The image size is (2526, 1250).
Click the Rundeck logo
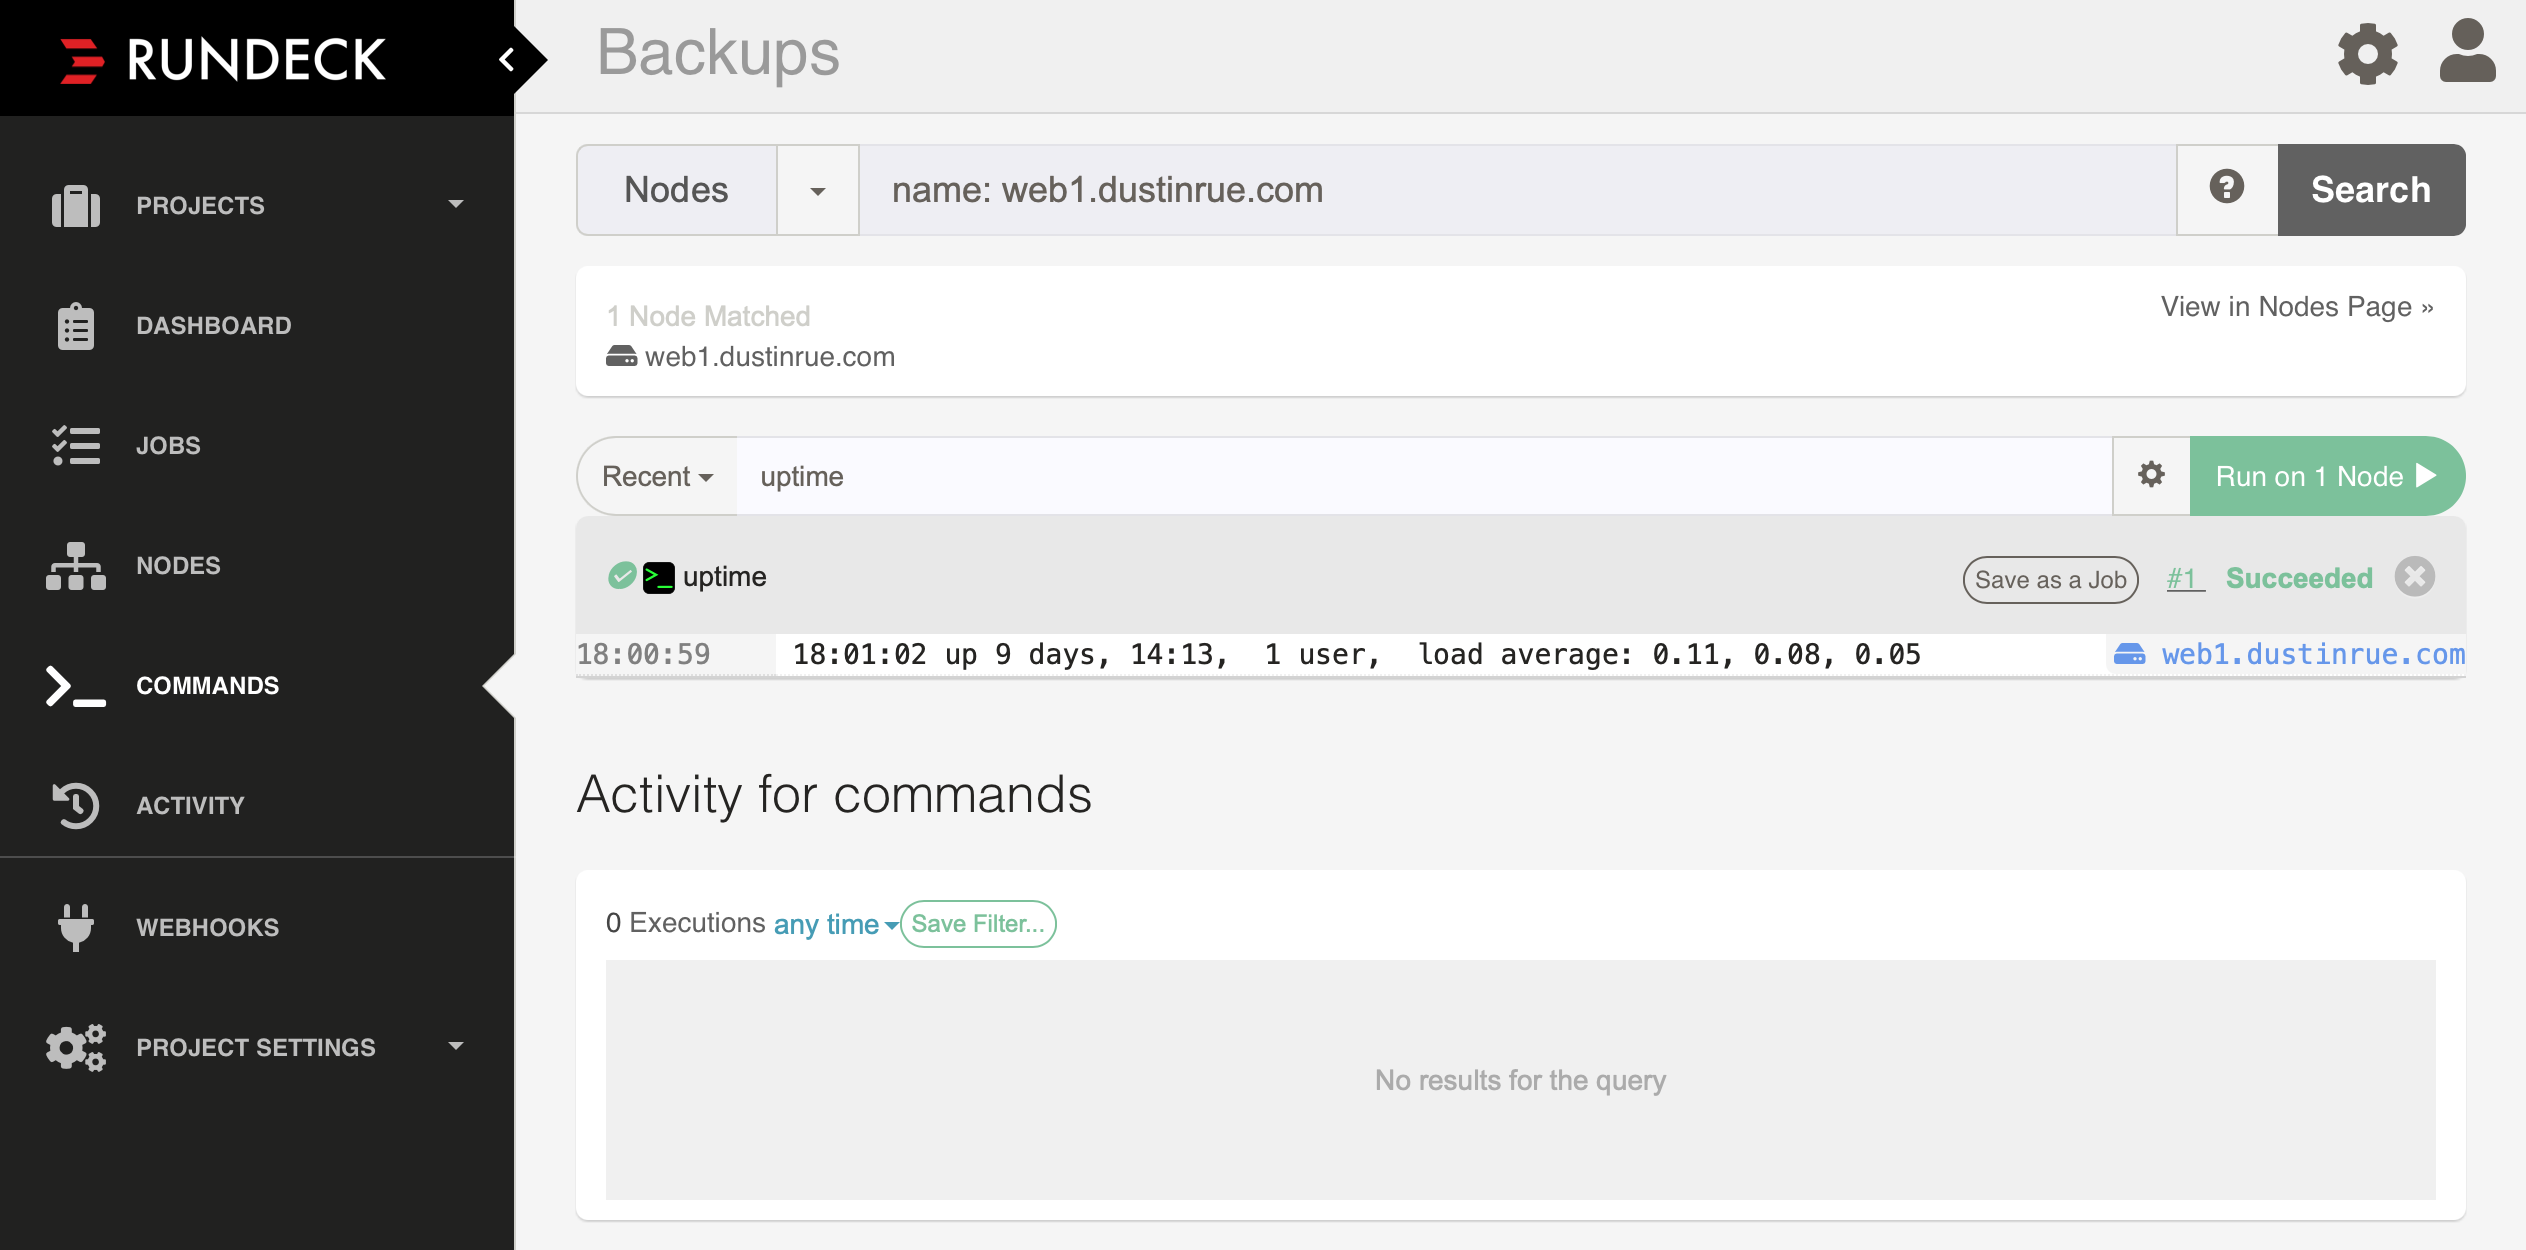tap(223, 60)
